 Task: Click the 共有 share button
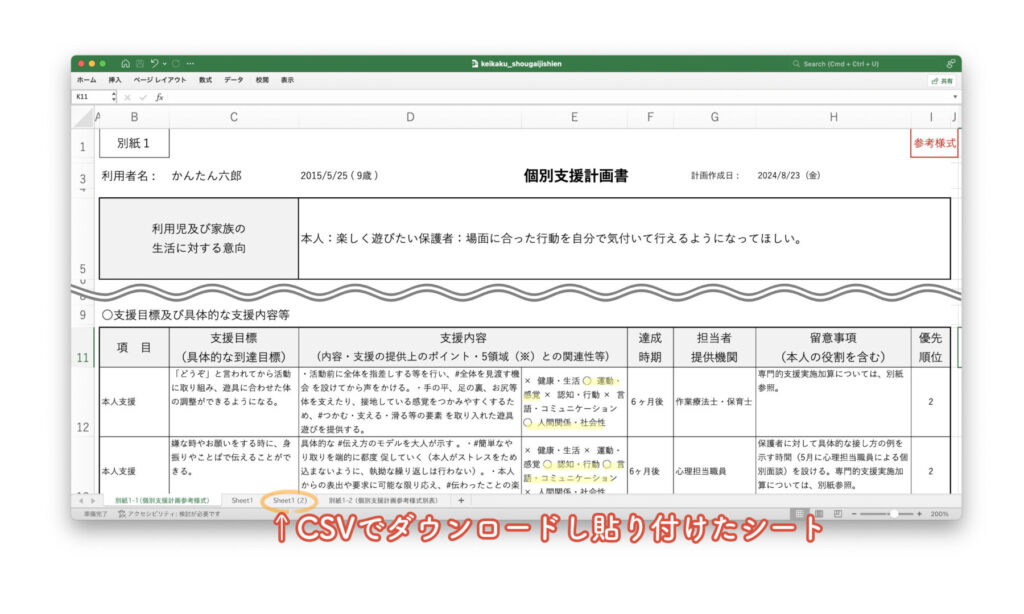(x=942, y=81)
